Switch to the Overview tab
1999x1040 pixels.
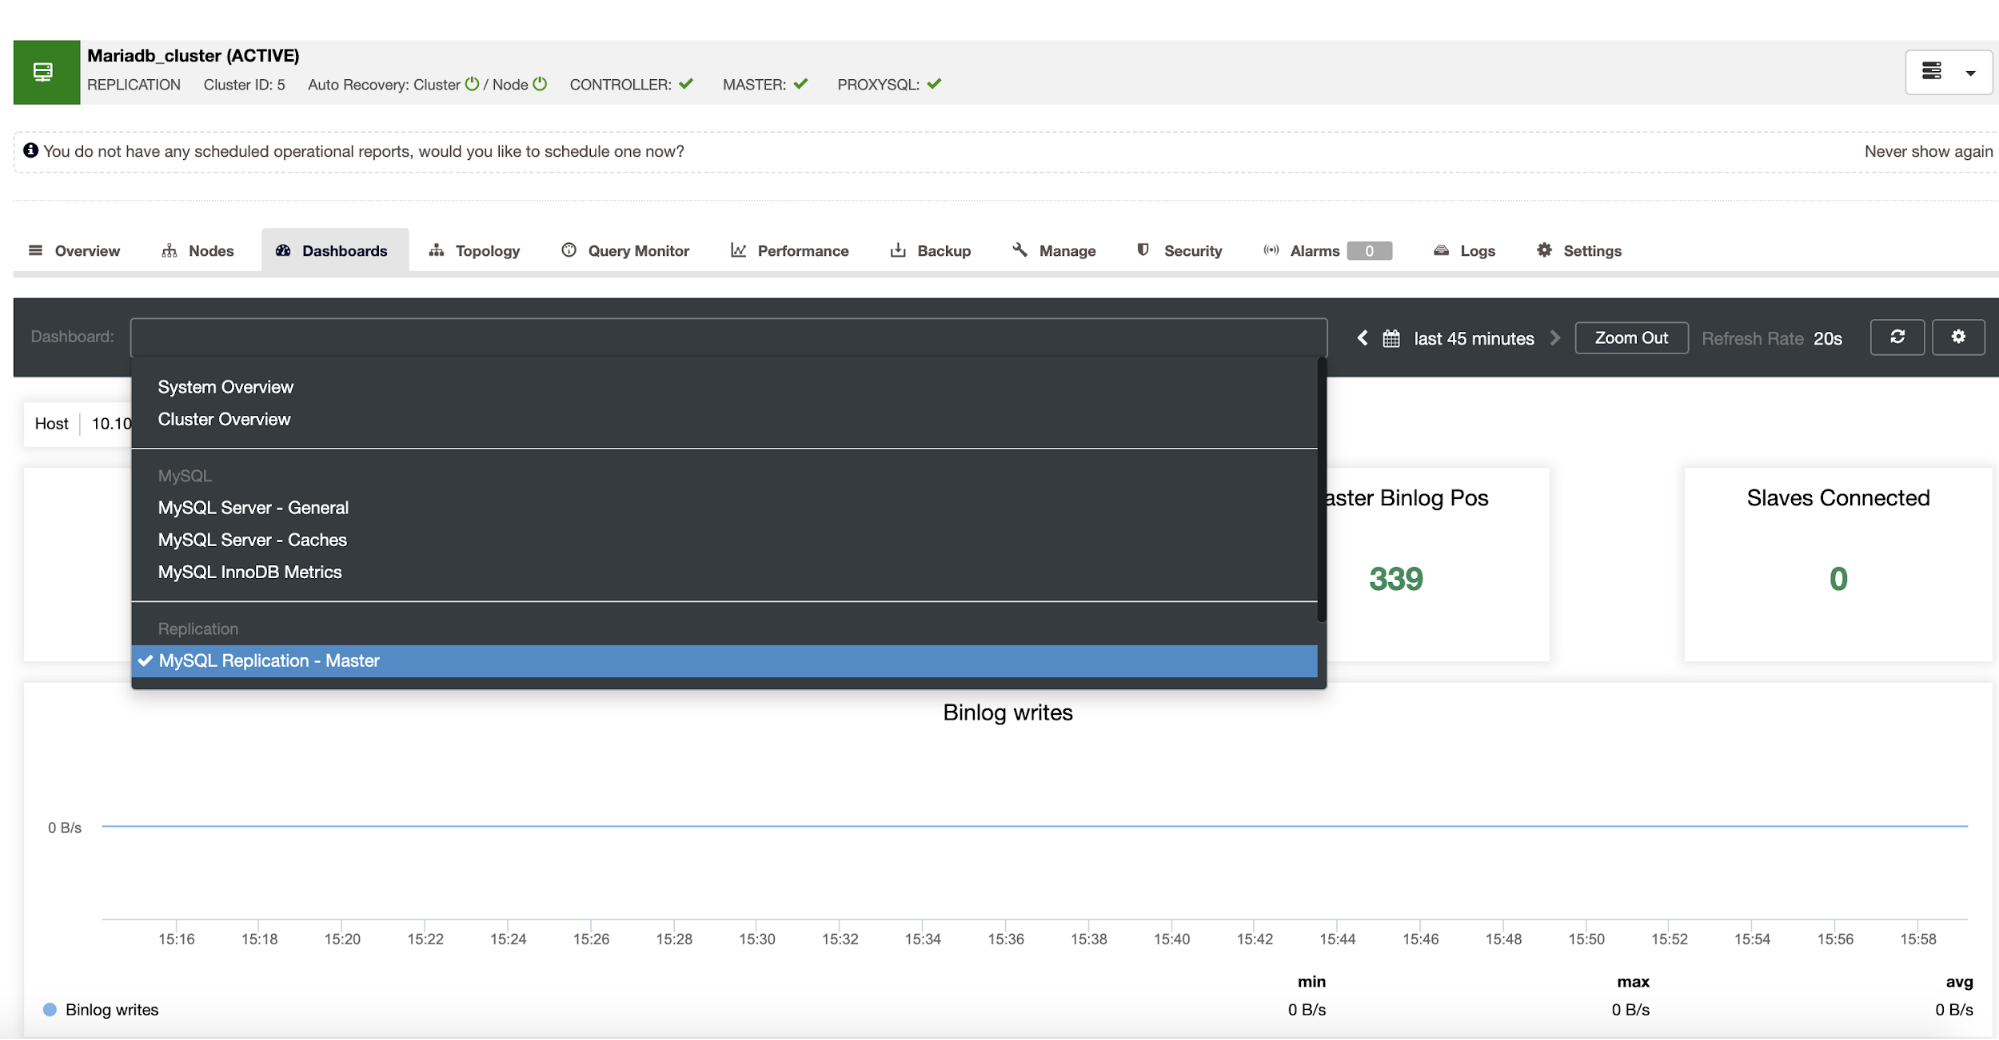point(75,251)
